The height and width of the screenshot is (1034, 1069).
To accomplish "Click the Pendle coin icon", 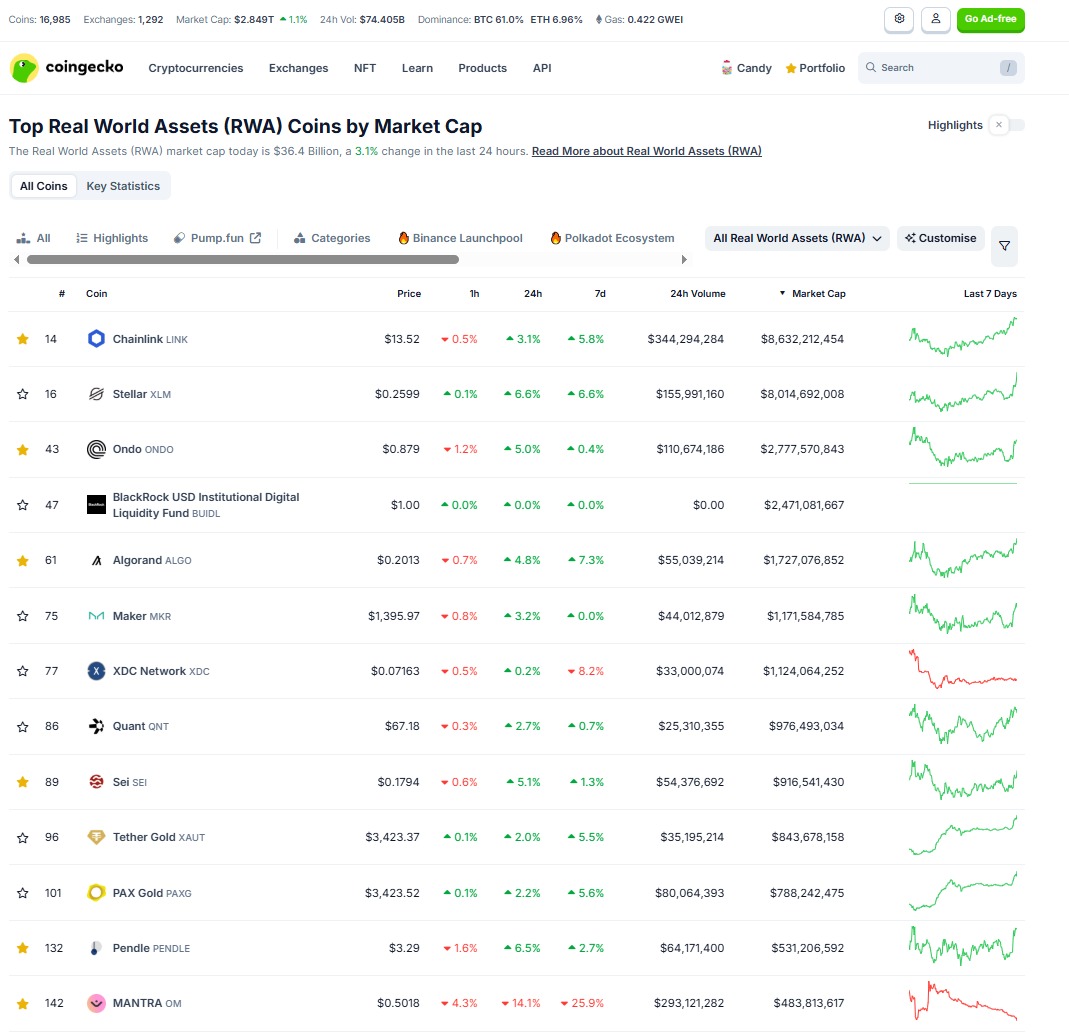I will [x=96, y=948].
